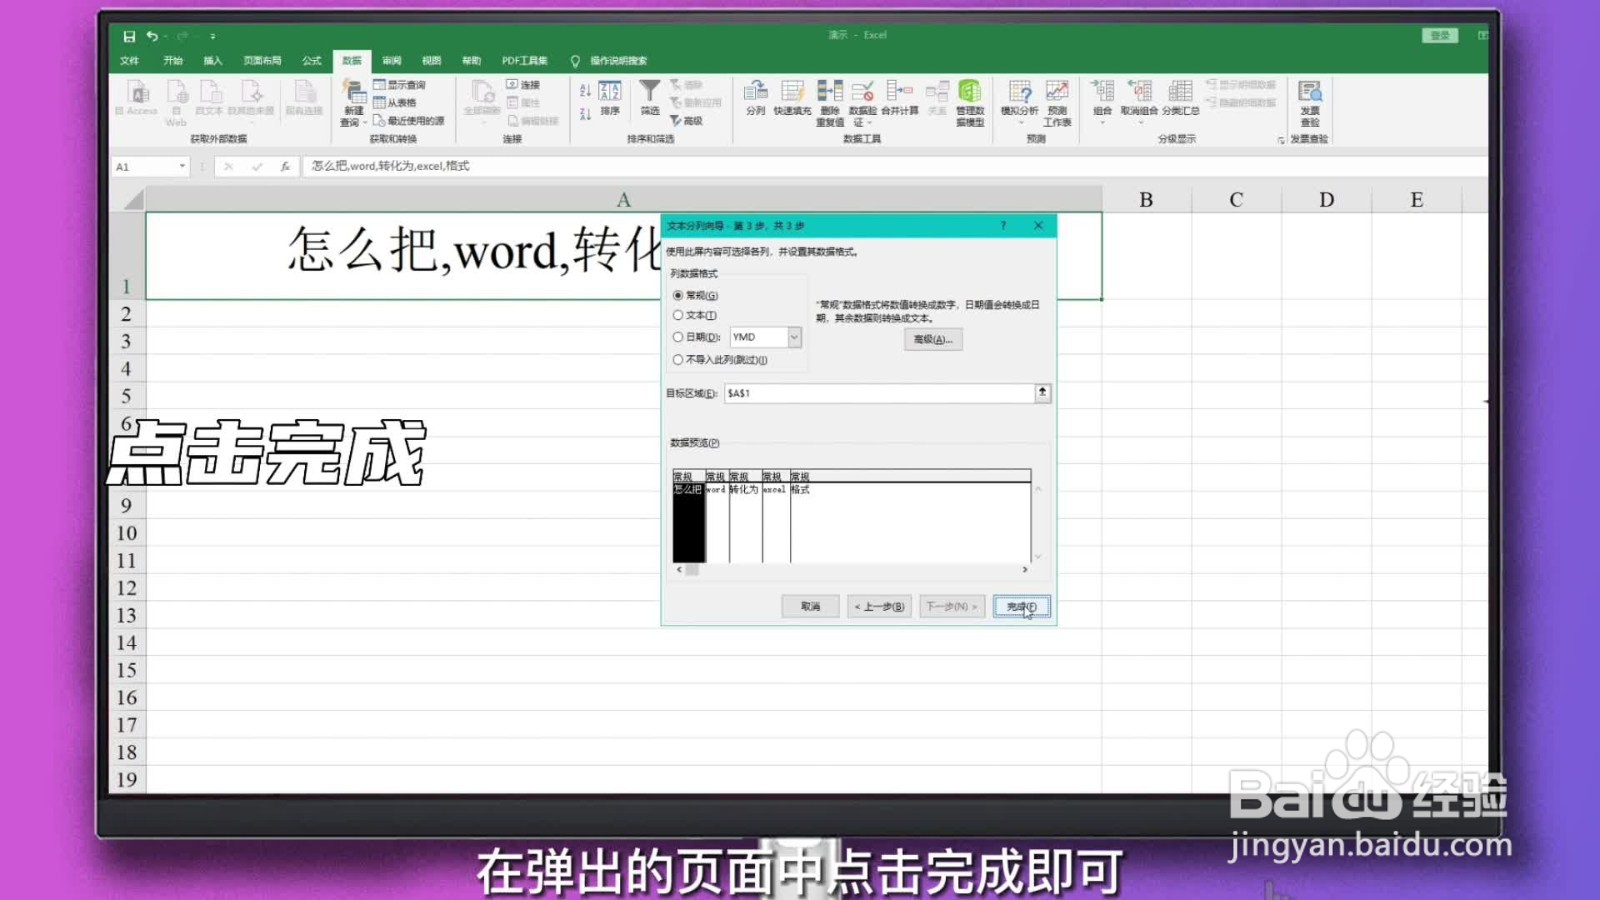Click 从表格 (From Table) icon
The width and height of the screenshot is (1600, 900).
point(379,102)
